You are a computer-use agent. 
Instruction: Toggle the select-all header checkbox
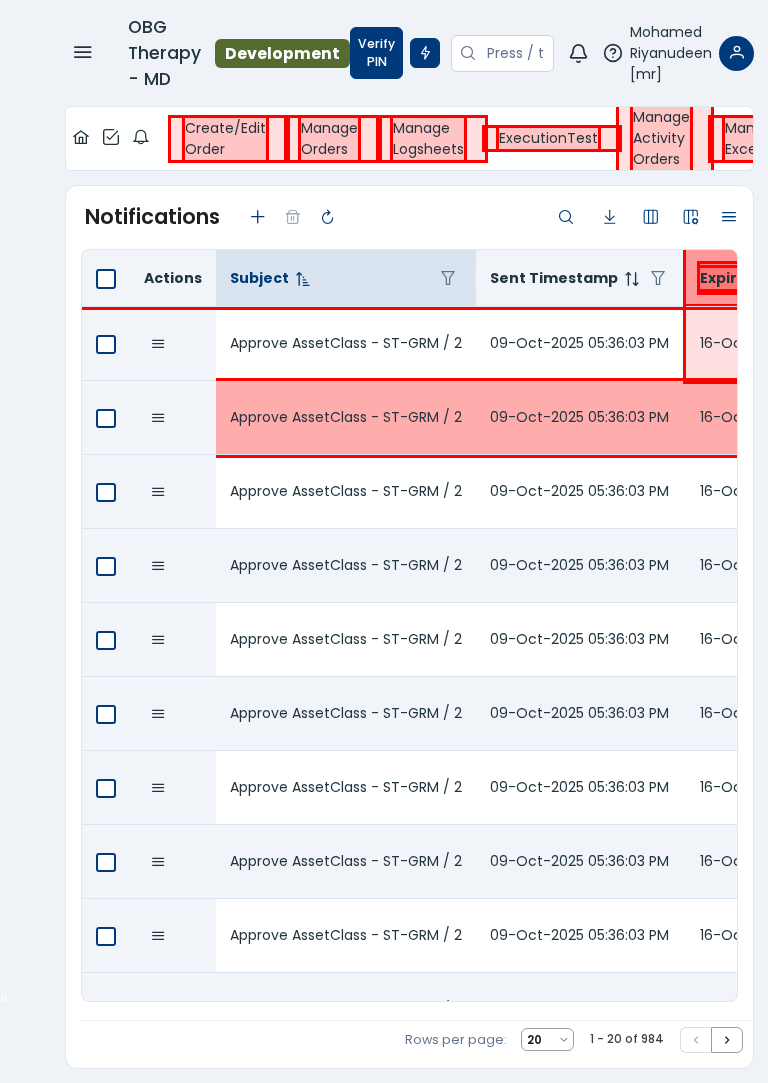tap(106, 279)
